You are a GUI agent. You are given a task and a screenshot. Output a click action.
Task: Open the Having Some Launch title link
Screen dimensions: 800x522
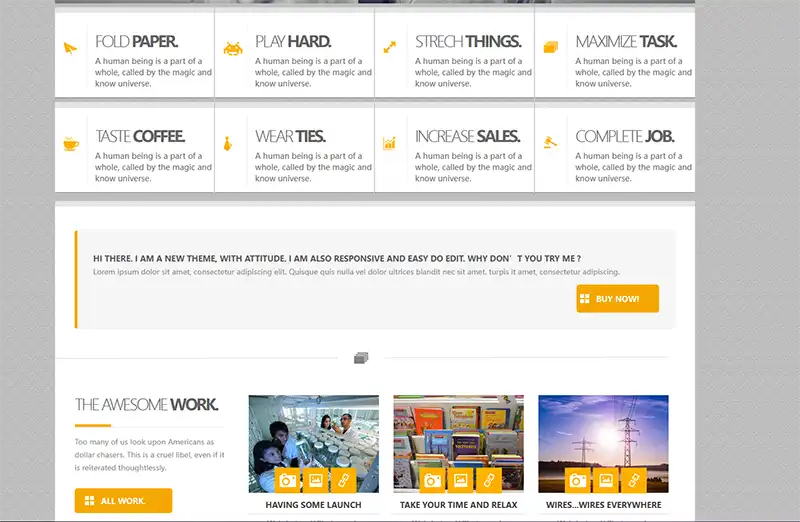point(313,505)
